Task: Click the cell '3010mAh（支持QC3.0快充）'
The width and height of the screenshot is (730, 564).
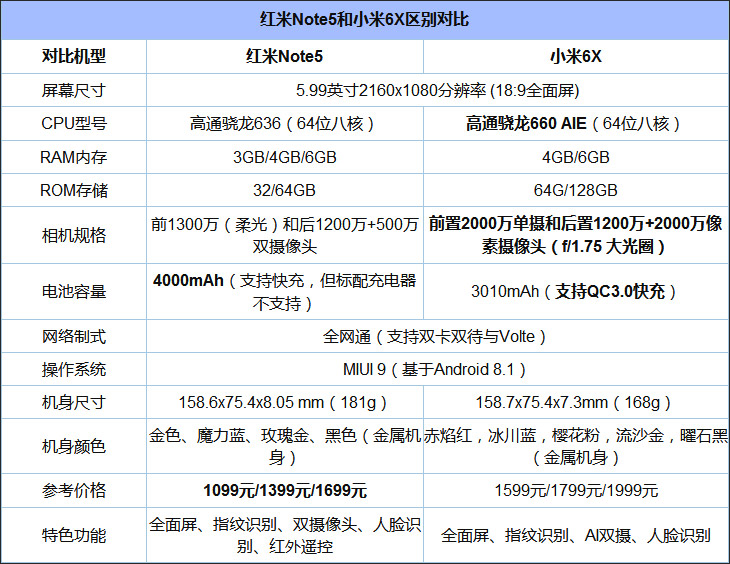Action: pyautogui.click(x=576, y=292)
